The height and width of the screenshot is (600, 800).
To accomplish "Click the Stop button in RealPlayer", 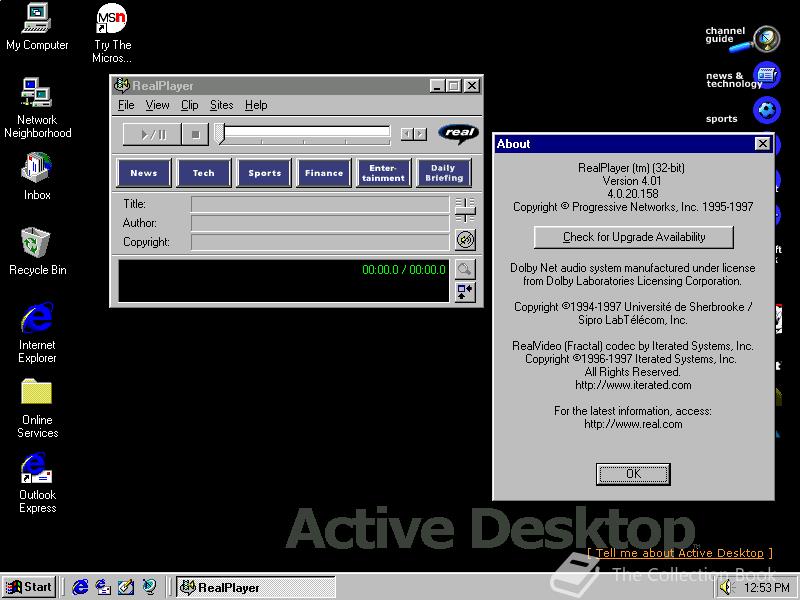I will tap(195, 135).
